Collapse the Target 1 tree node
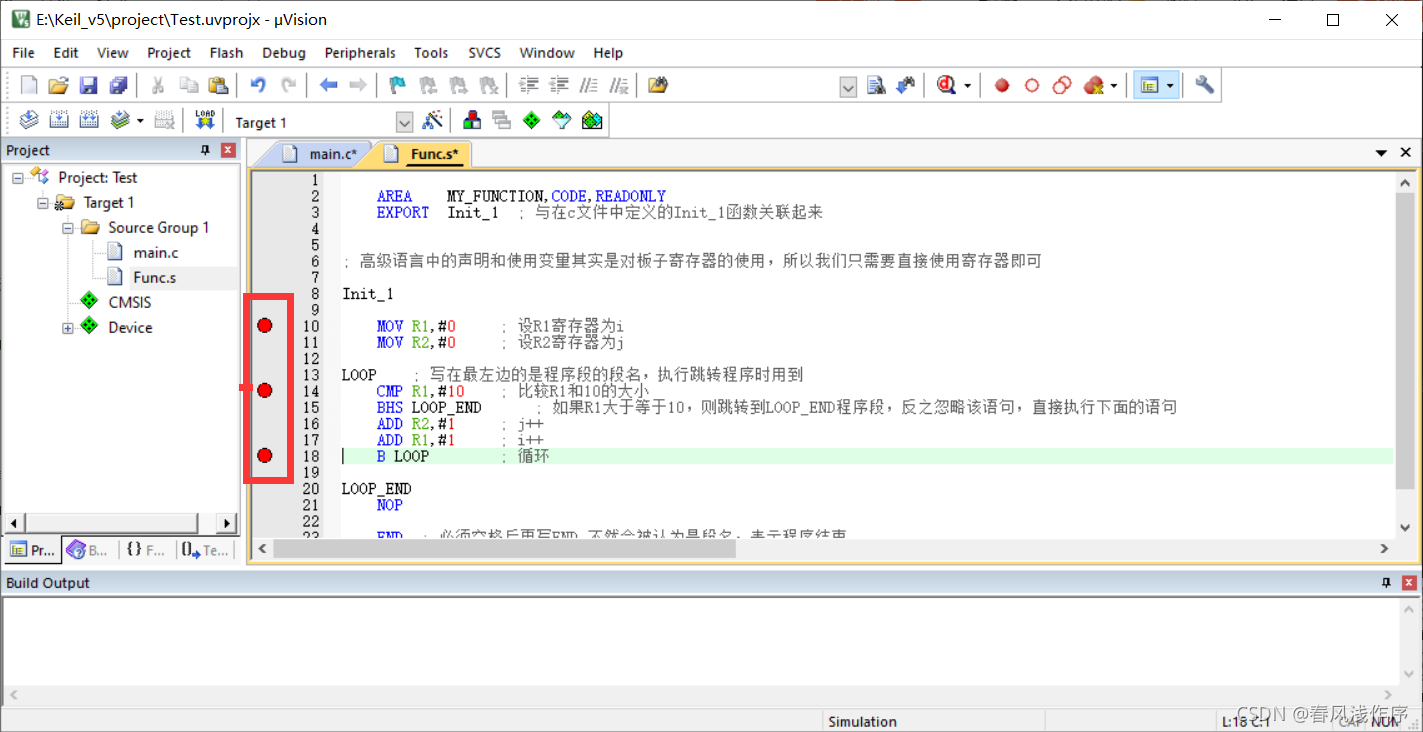 pos(43,203)
